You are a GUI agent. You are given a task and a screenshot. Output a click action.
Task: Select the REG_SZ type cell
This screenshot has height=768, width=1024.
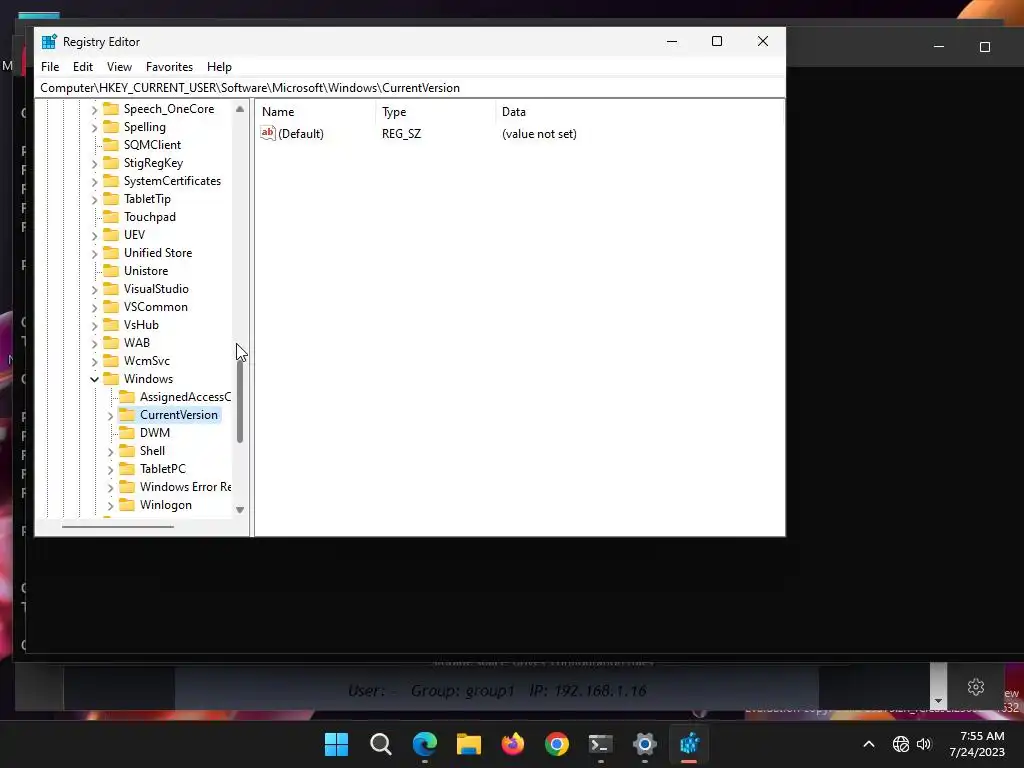point(401,133)
